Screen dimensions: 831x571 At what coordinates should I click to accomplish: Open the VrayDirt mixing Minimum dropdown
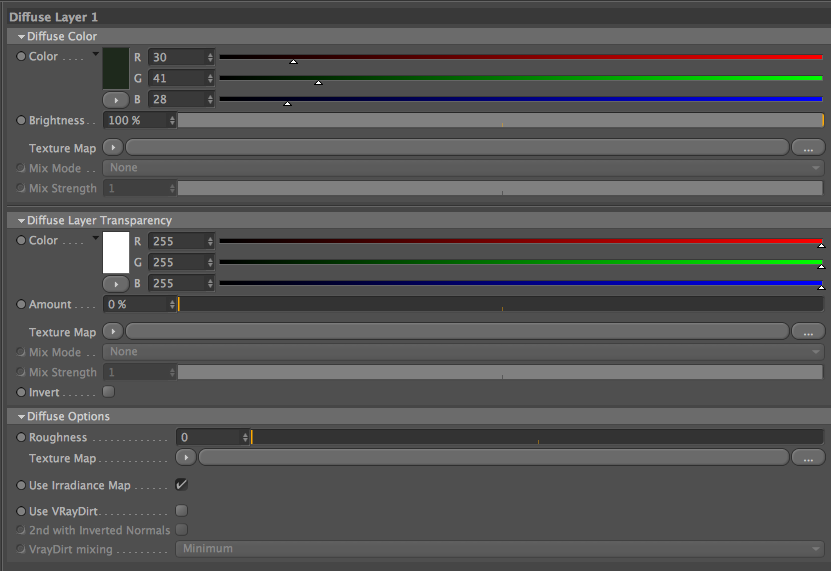click(x=500, y=549)
